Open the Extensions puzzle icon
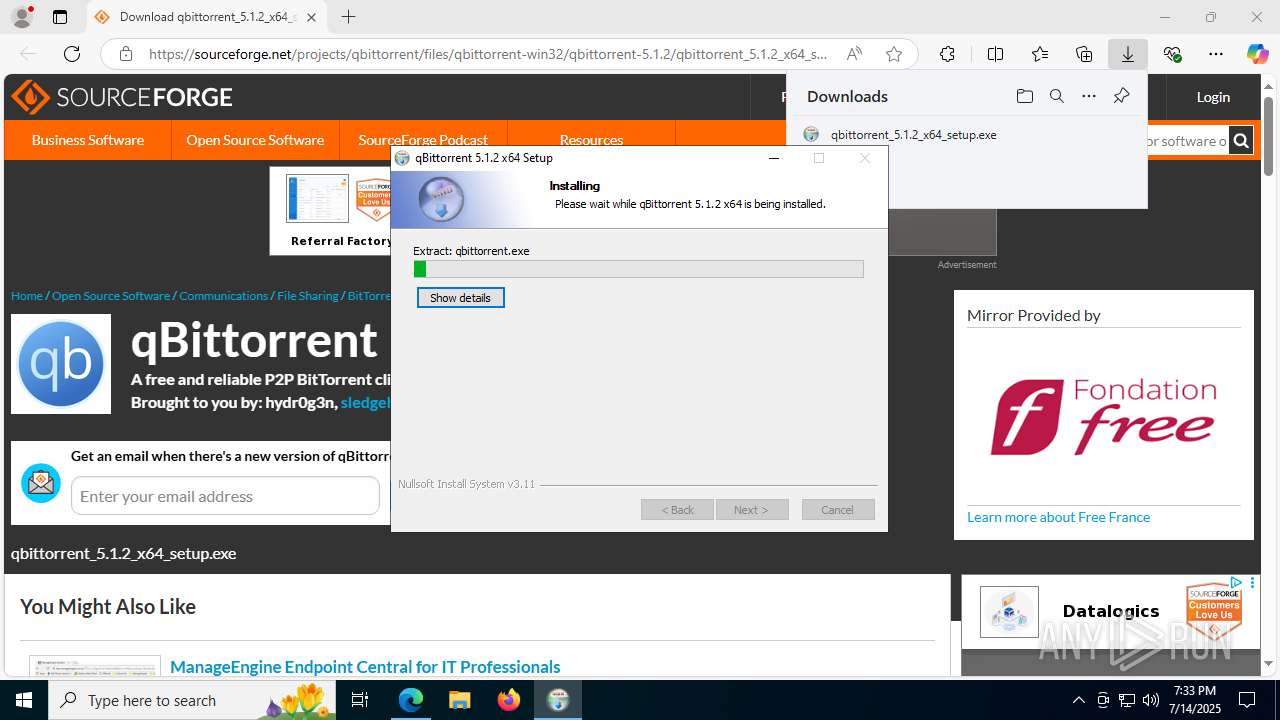This screenshot has width=1280, height=720. click(947, 54)
